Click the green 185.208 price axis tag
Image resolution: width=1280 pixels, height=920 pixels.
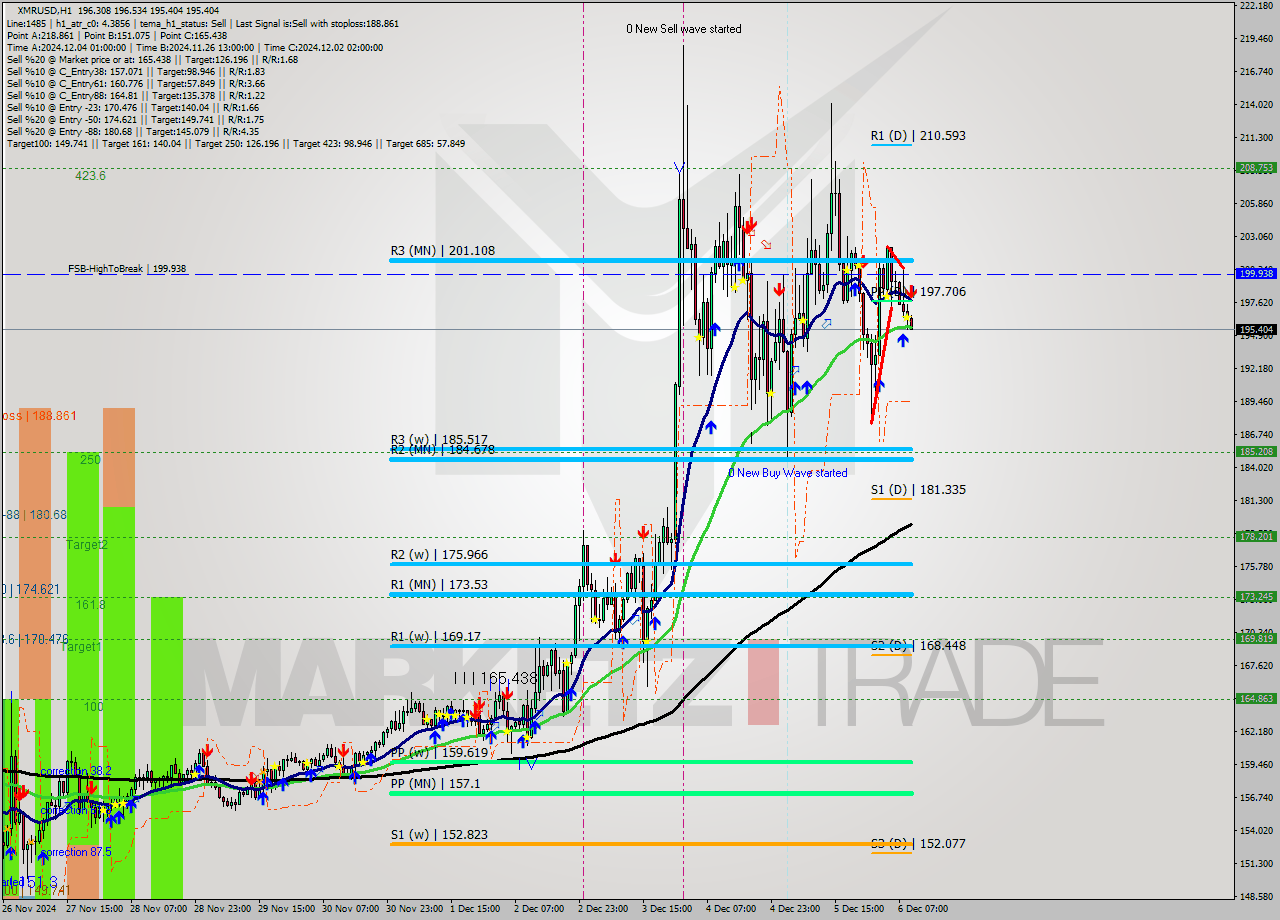(1256, 451)
